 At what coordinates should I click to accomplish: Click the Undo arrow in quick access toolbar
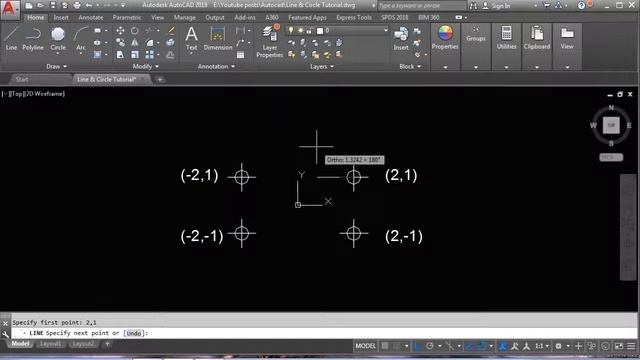coord(89,5)
